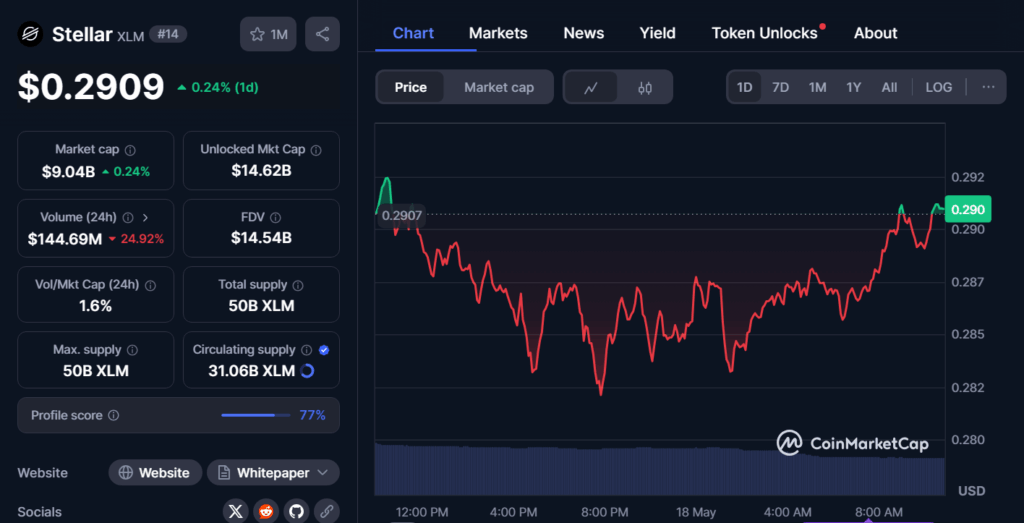Open Vol/Mkt Cap (24h) info icon
This screenshot has width=1024, height=523.
click(150, 285)
